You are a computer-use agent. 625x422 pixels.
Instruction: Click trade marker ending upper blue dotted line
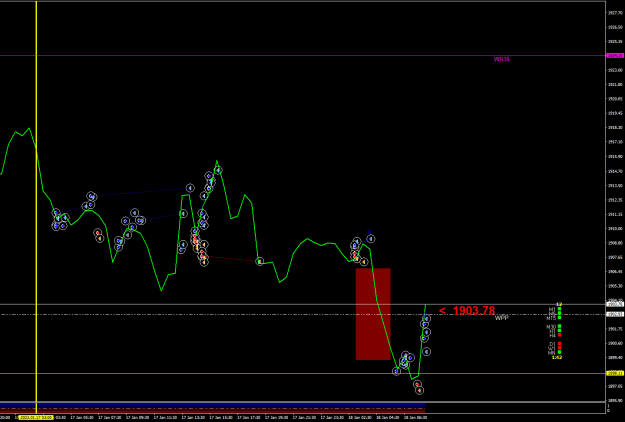tap(190, 188)
